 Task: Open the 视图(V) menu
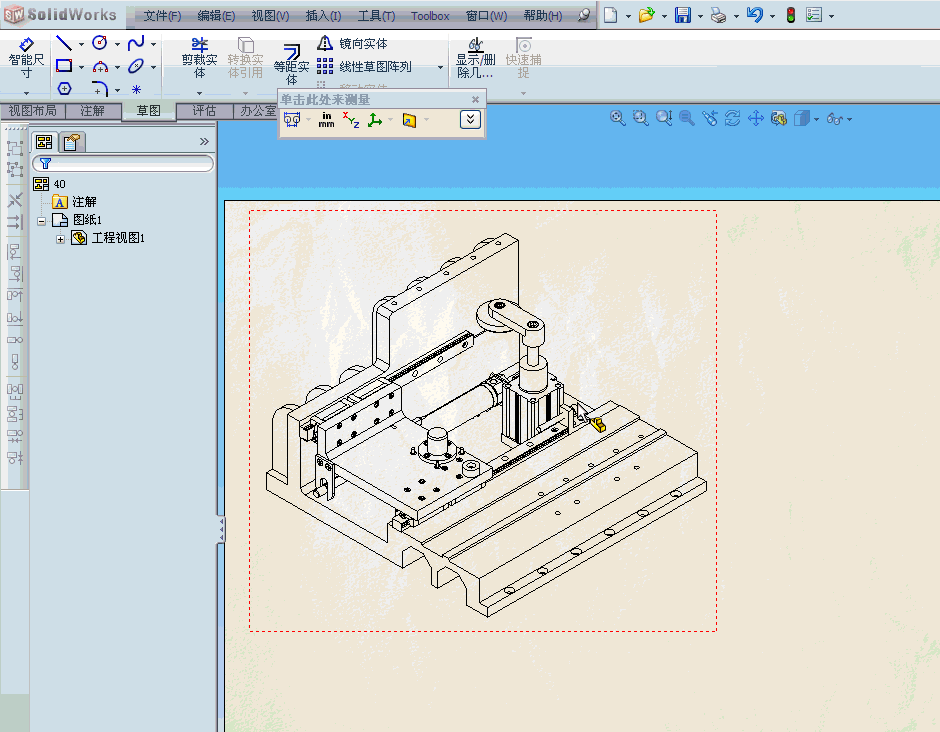click(x=270, y=16)
